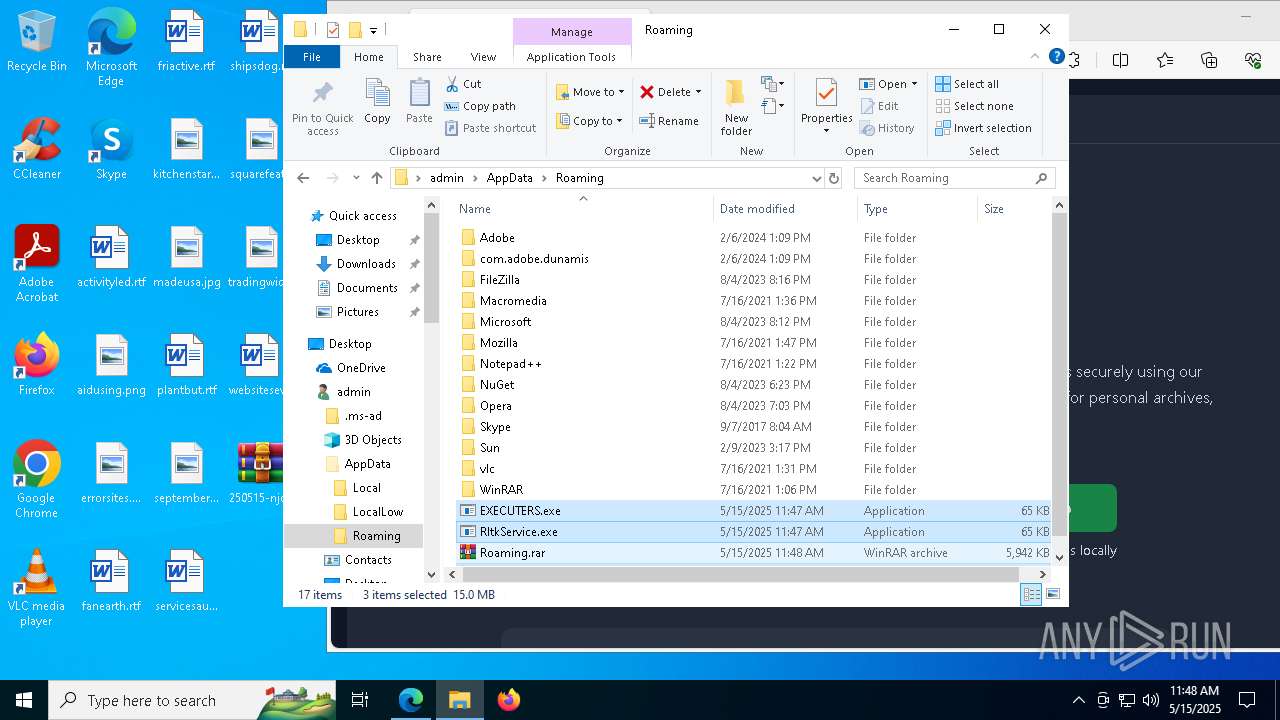This screenshot has height=720, width=1280.
Task: Click the taskbar search box
Action: 192,700
